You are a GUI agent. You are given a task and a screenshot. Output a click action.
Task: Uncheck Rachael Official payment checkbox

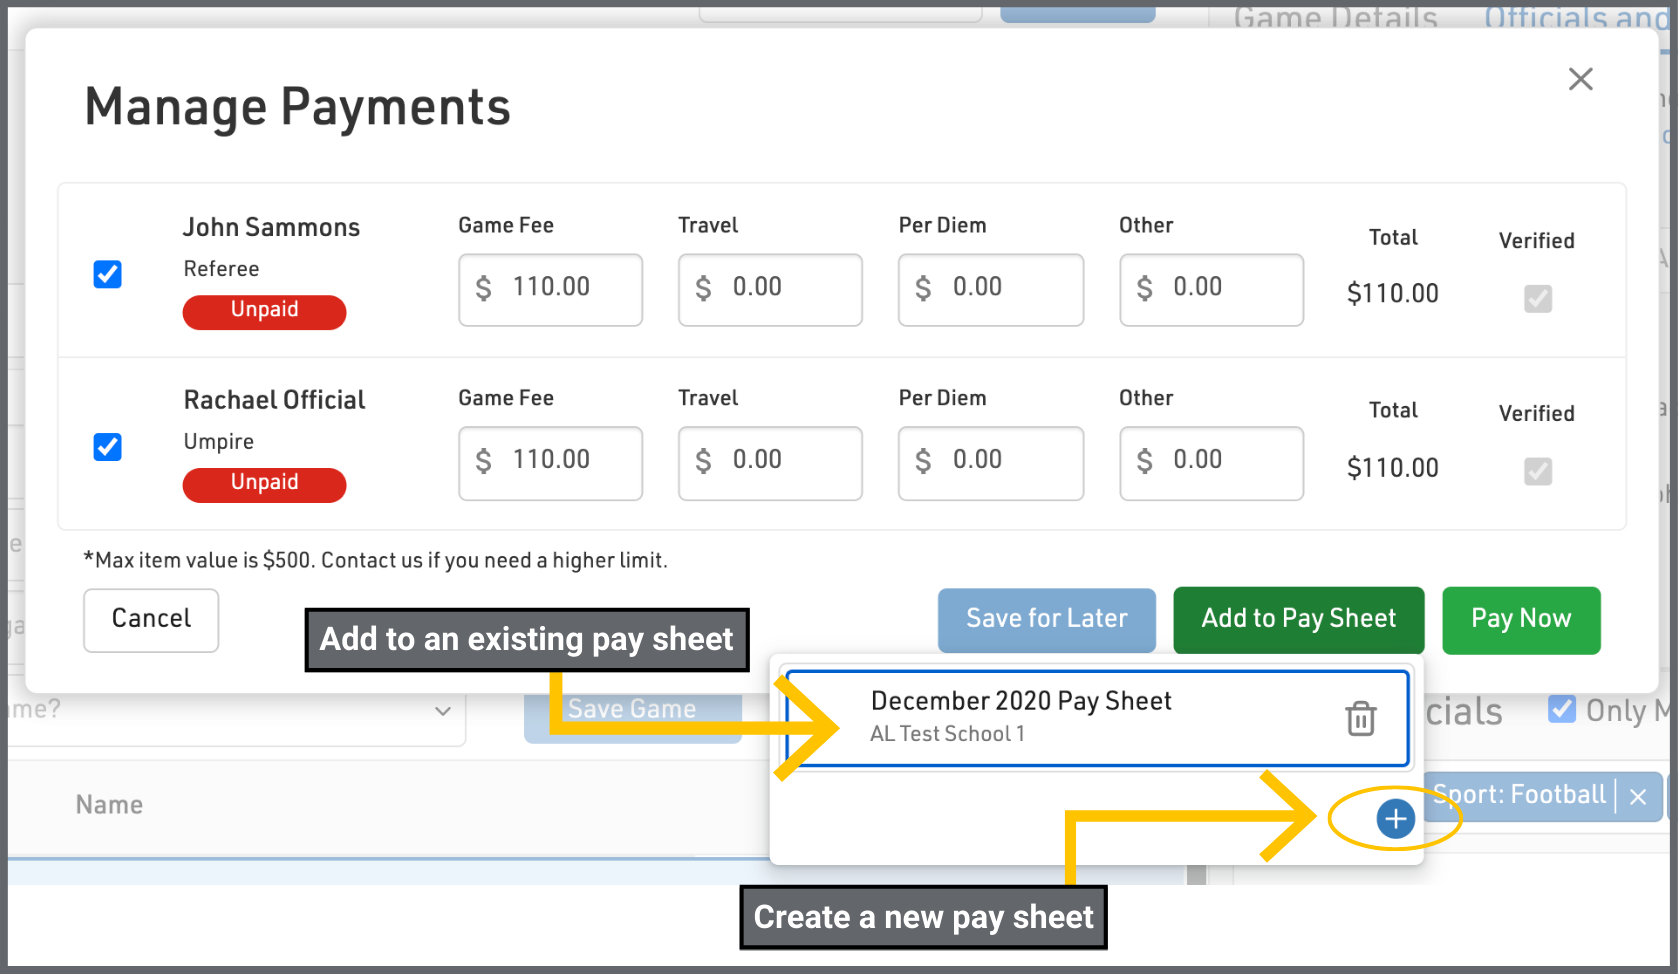point(108,447)
